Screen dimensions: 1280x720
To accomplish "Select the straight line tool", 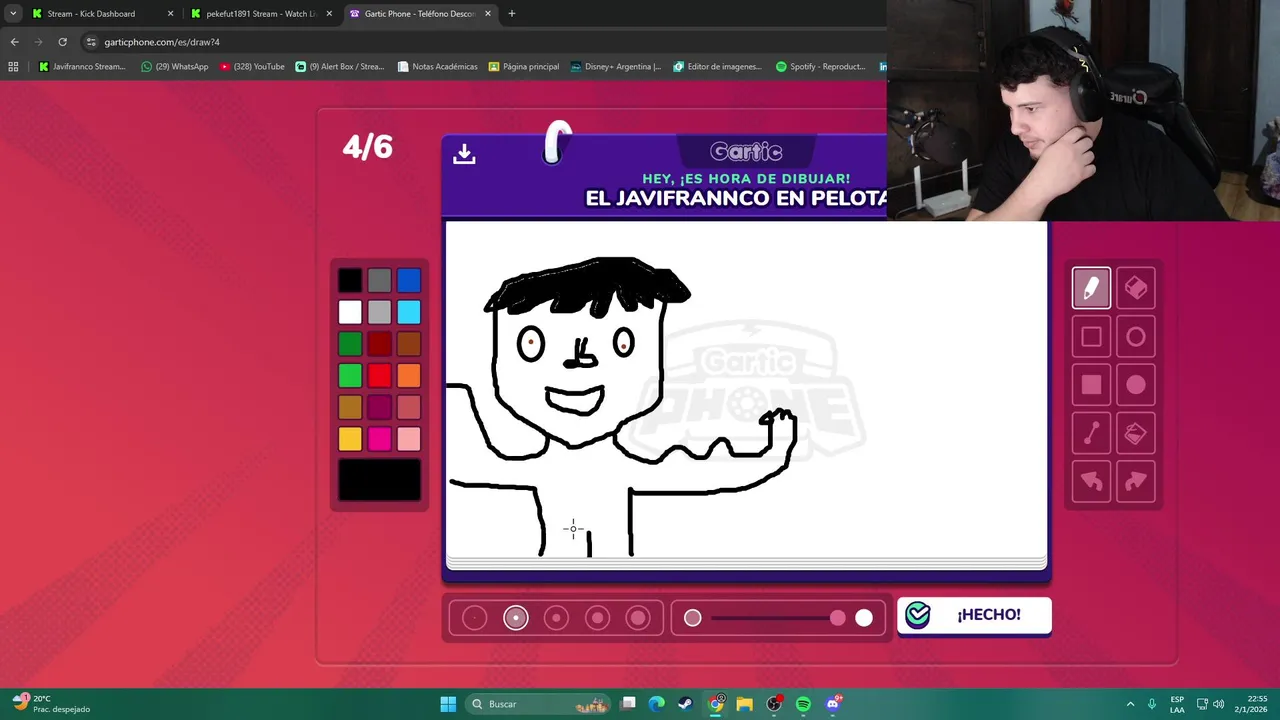I will pyautogui.click(x=1091, y=433).
